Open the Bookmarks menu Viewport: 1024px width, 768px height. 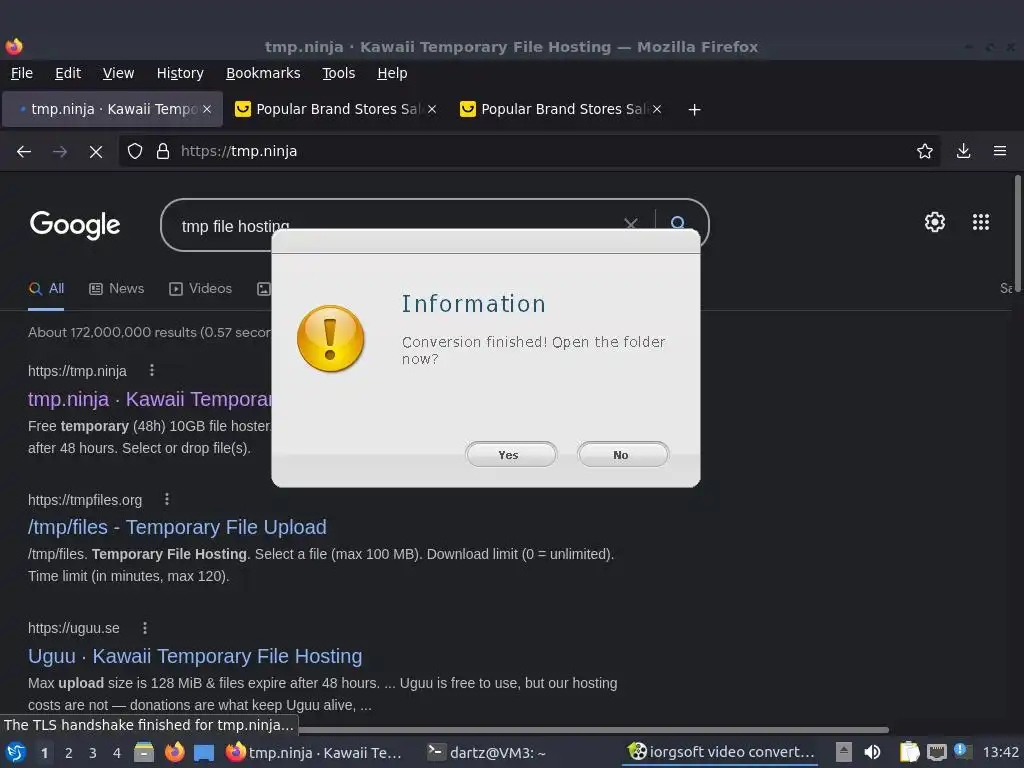(x=263, y=73)
